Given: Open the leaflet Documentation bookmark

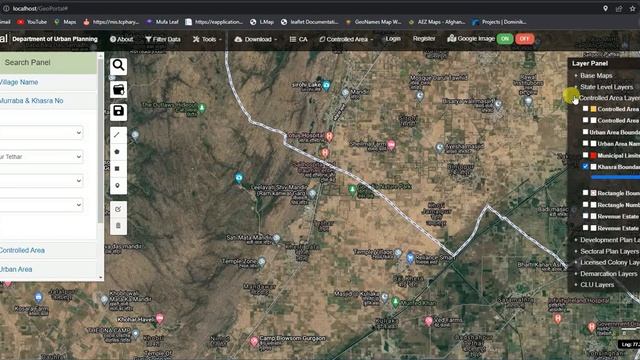Looking at the screenshot, I should pyautogui.click(x=309, y=22).
